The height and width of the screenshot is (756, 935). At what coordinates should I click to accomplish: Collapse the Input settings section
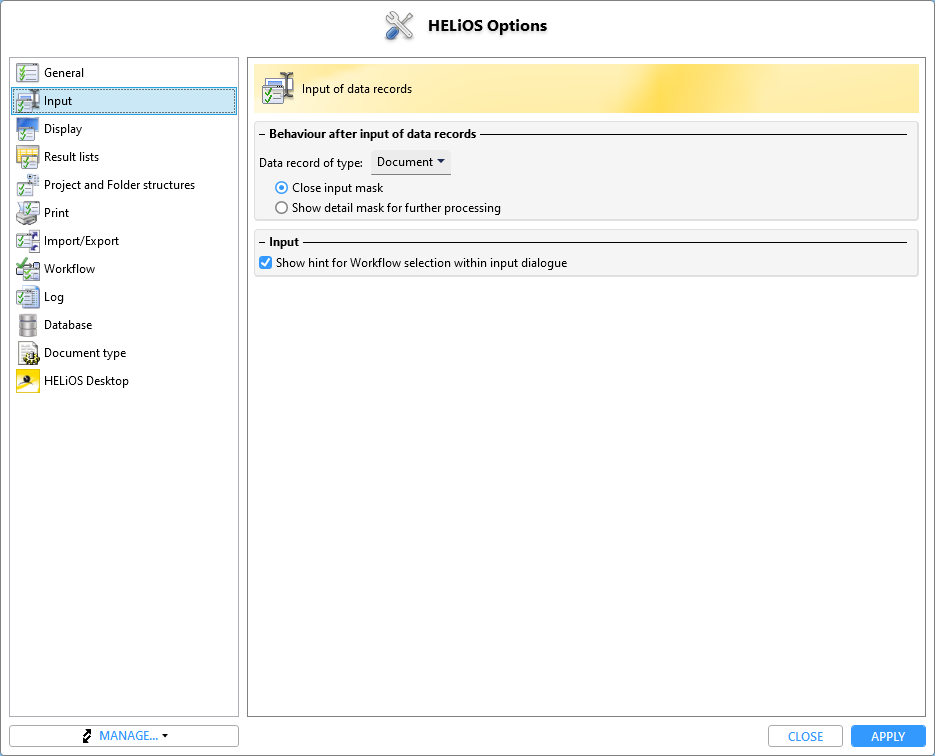pos(262,242)
